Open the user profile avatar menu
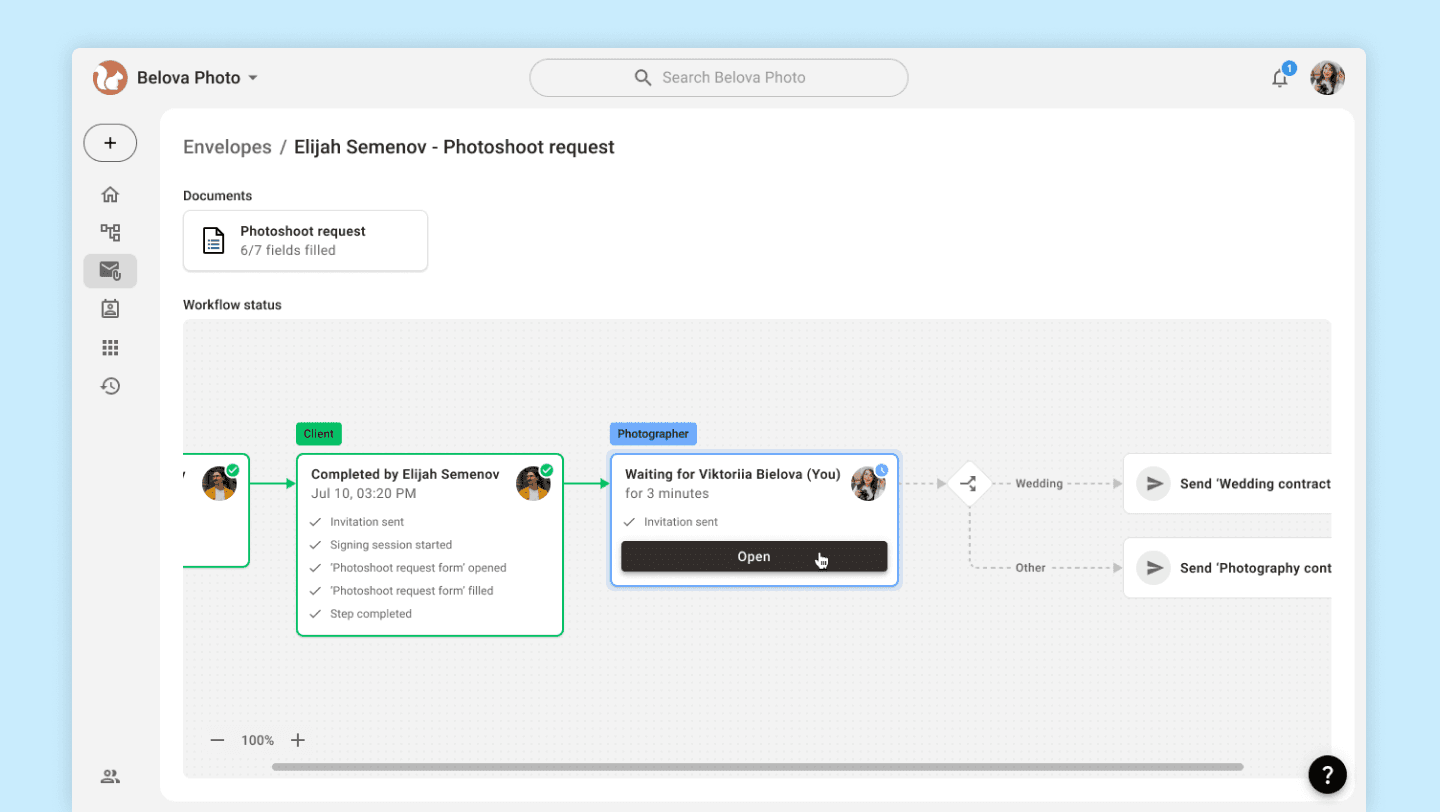1440x812 pixels. (1327, 78)
